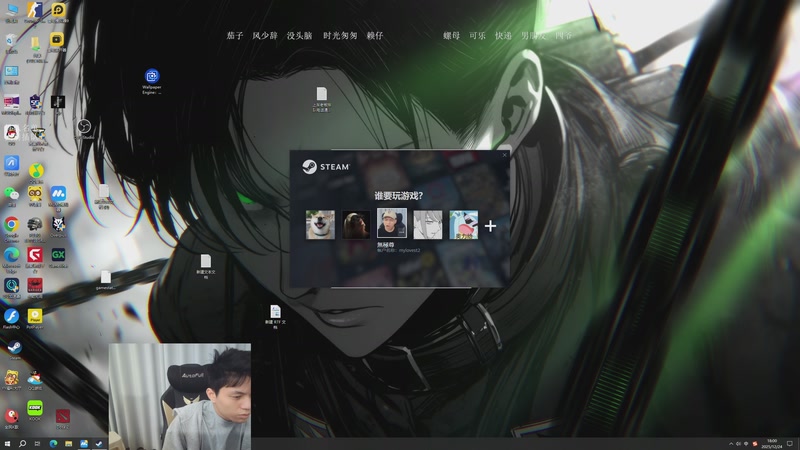Open QQ Music desktop shortcut
The width and height of the screenshot is (800, 450).
pyautogui.click(x=35, y=173)
